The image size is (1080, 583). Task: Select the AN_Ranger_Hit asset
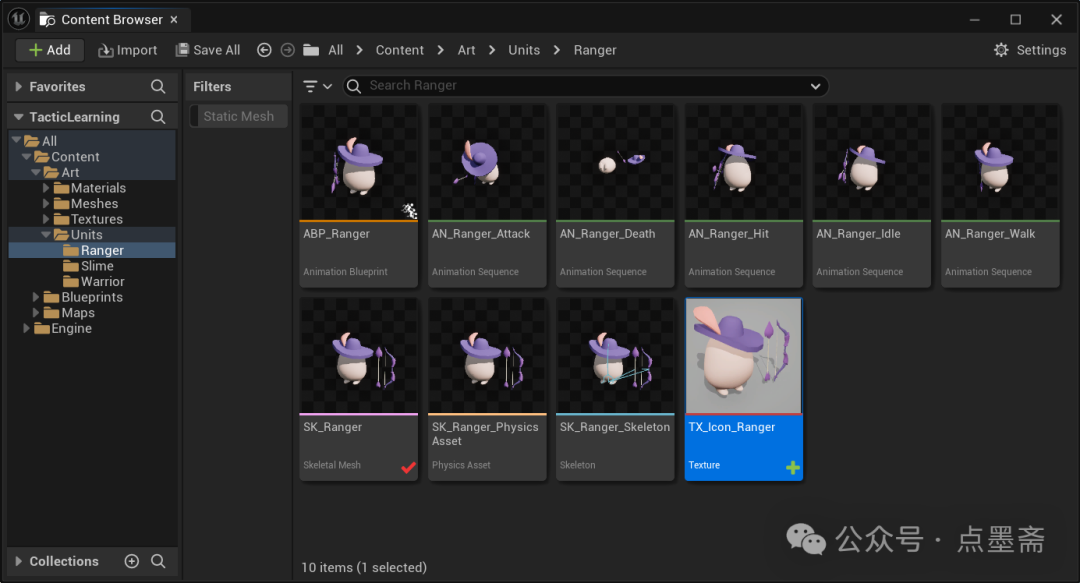click(x=744, y=196)
